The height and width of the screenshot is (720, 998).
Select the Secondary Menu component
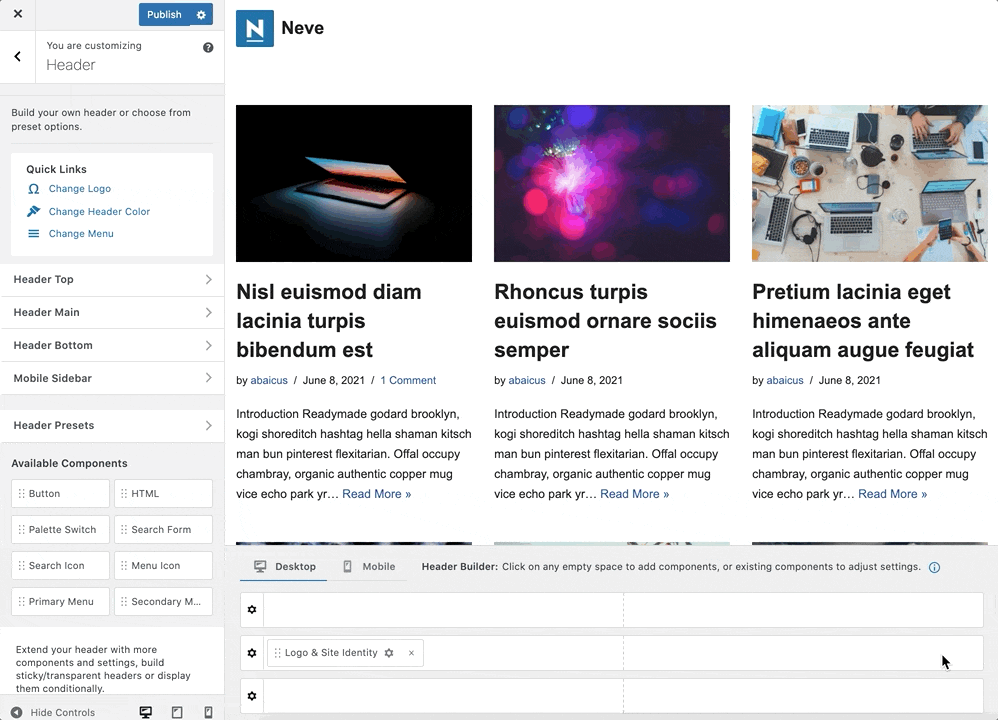[164, 602]
